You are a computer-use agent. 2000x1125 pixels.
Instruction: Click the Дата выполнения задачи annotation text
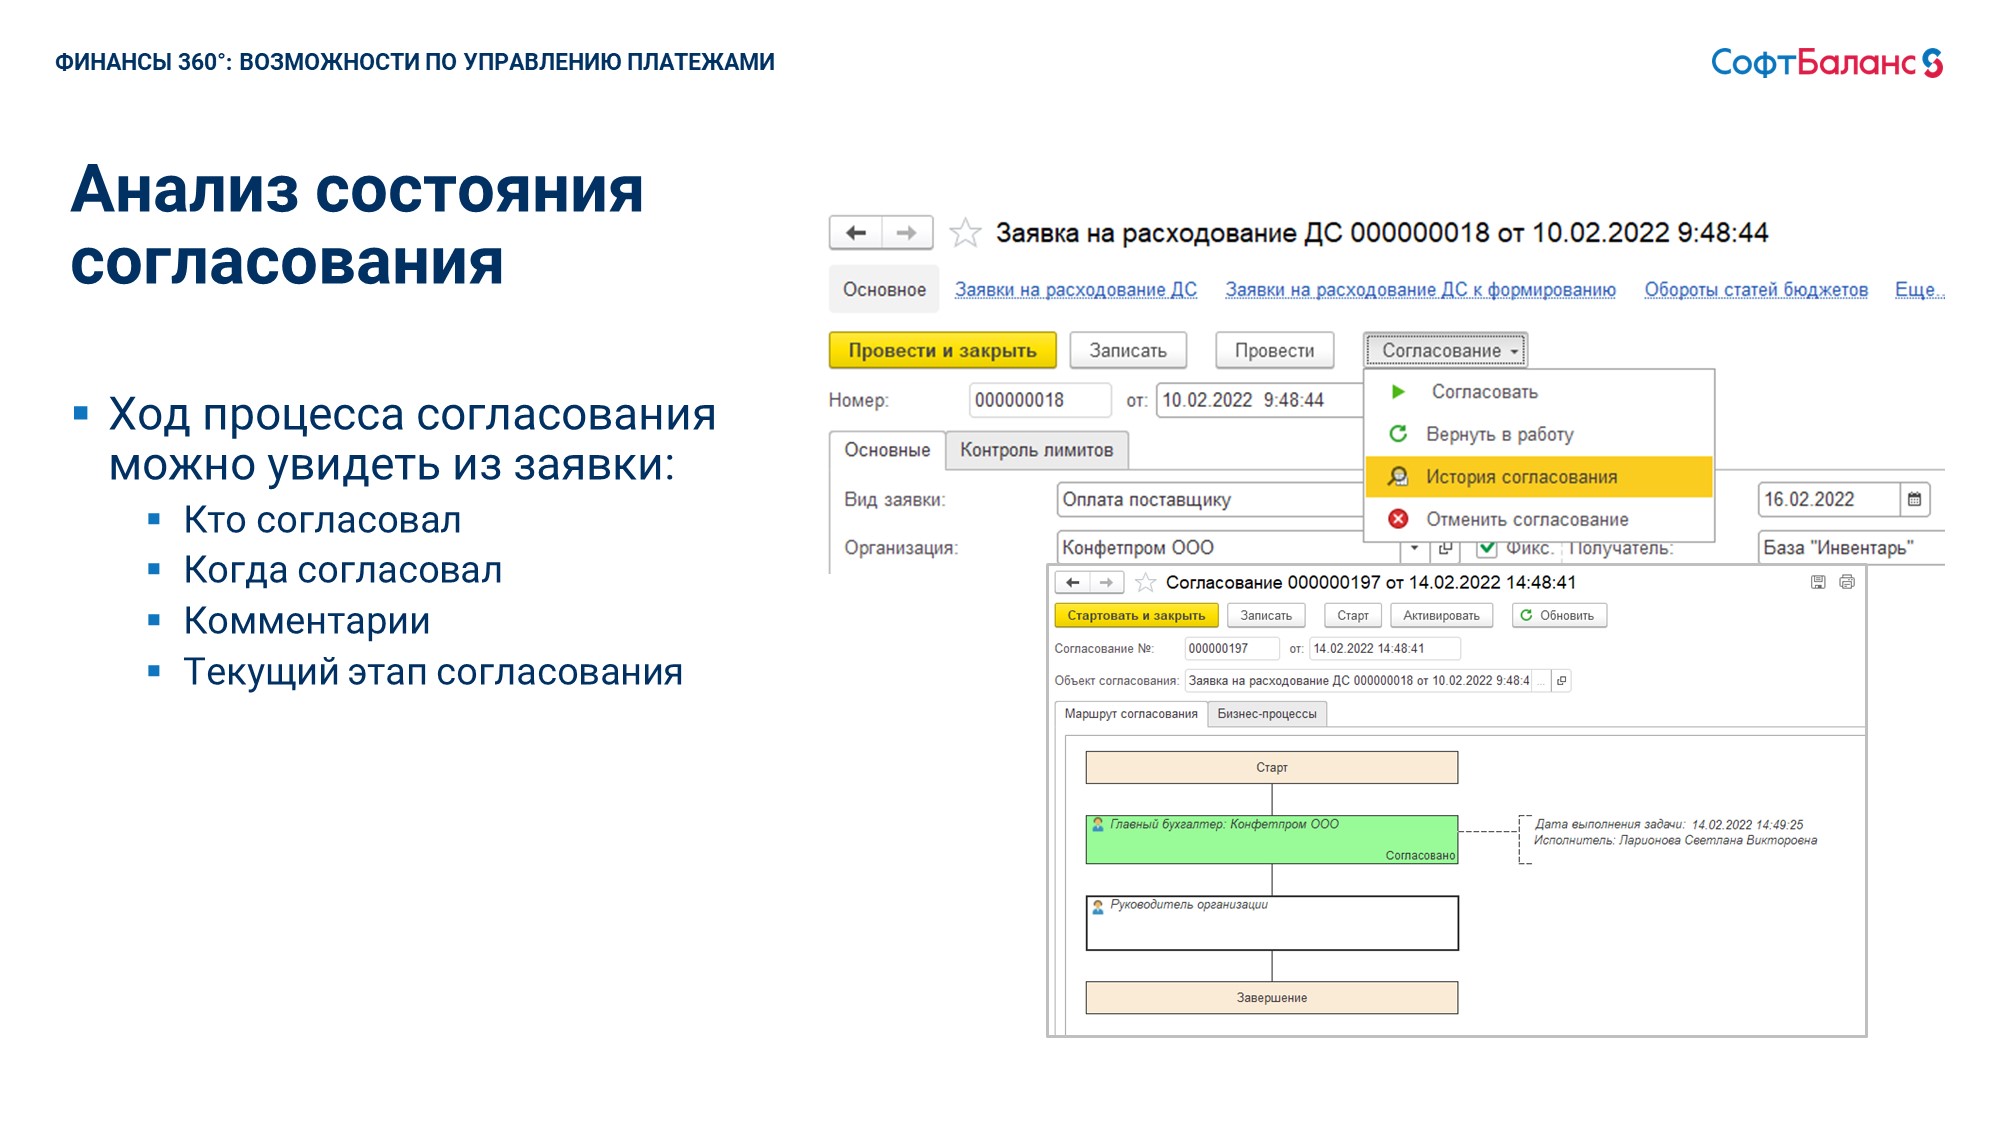1669,825
